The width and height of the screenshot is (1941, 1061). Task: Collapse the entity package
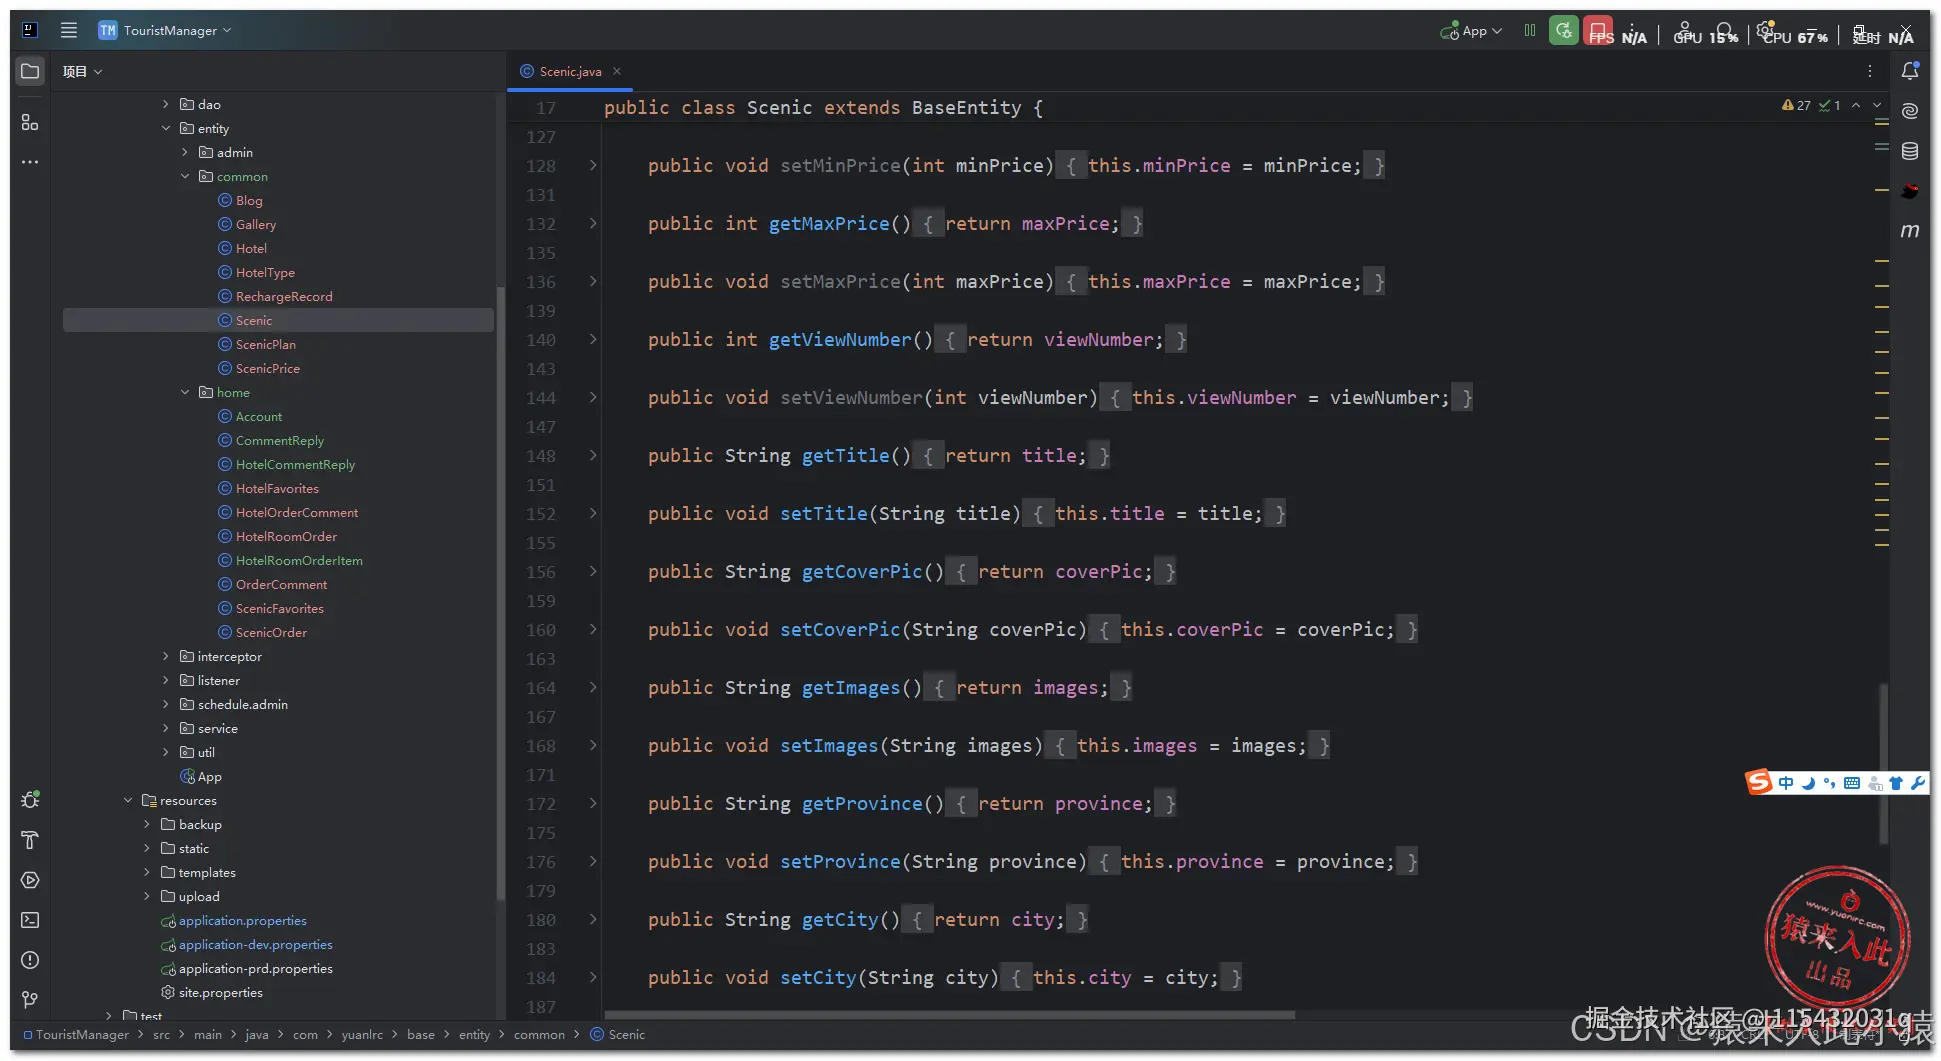166,128
